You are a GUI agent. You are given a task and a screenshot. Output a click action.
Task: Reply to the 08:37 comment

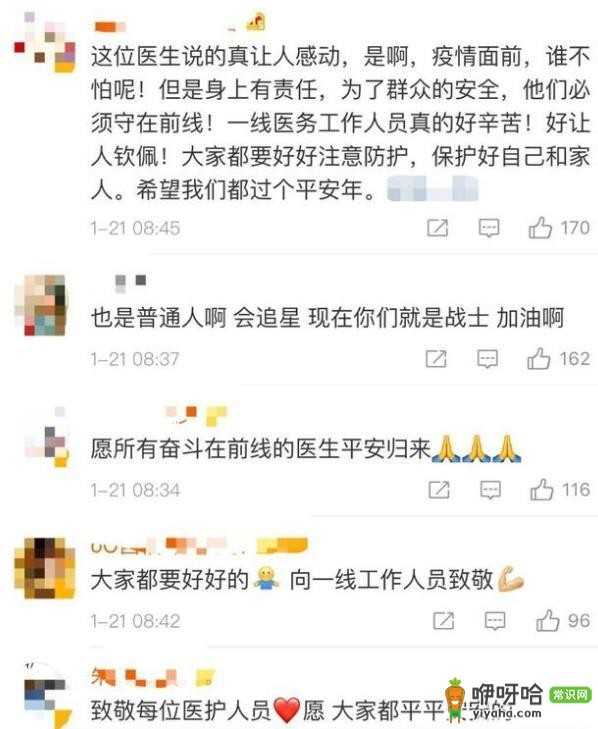[487, 359]
